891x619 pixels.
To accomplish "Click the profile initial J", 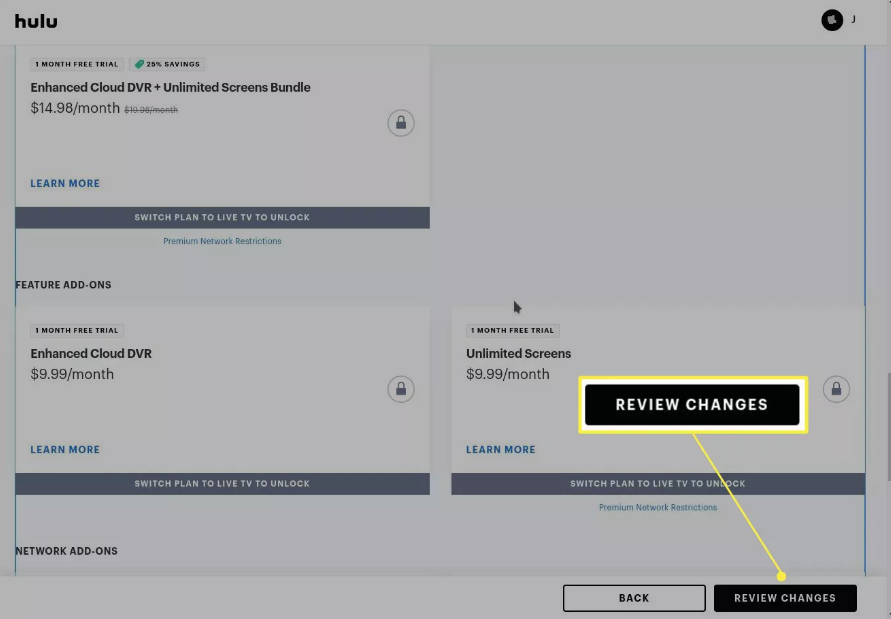I will click(853, 19).
